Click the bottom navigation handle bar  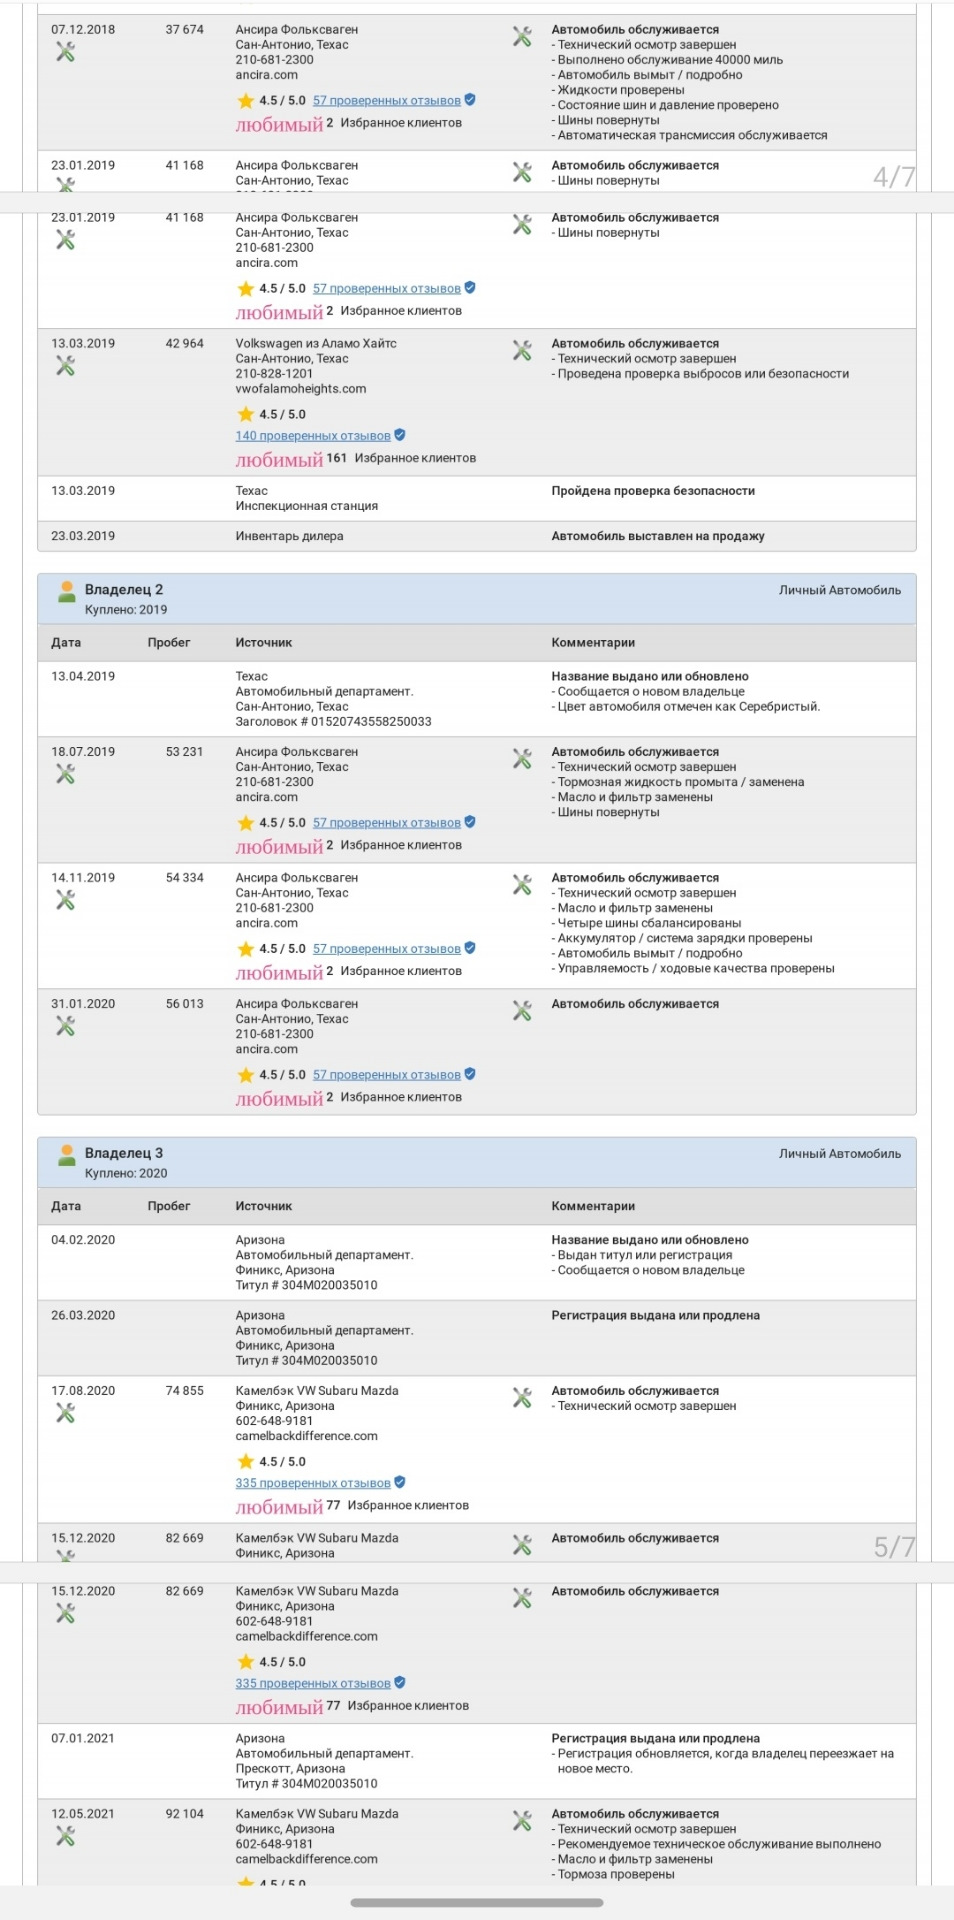tap(477, 1902)
